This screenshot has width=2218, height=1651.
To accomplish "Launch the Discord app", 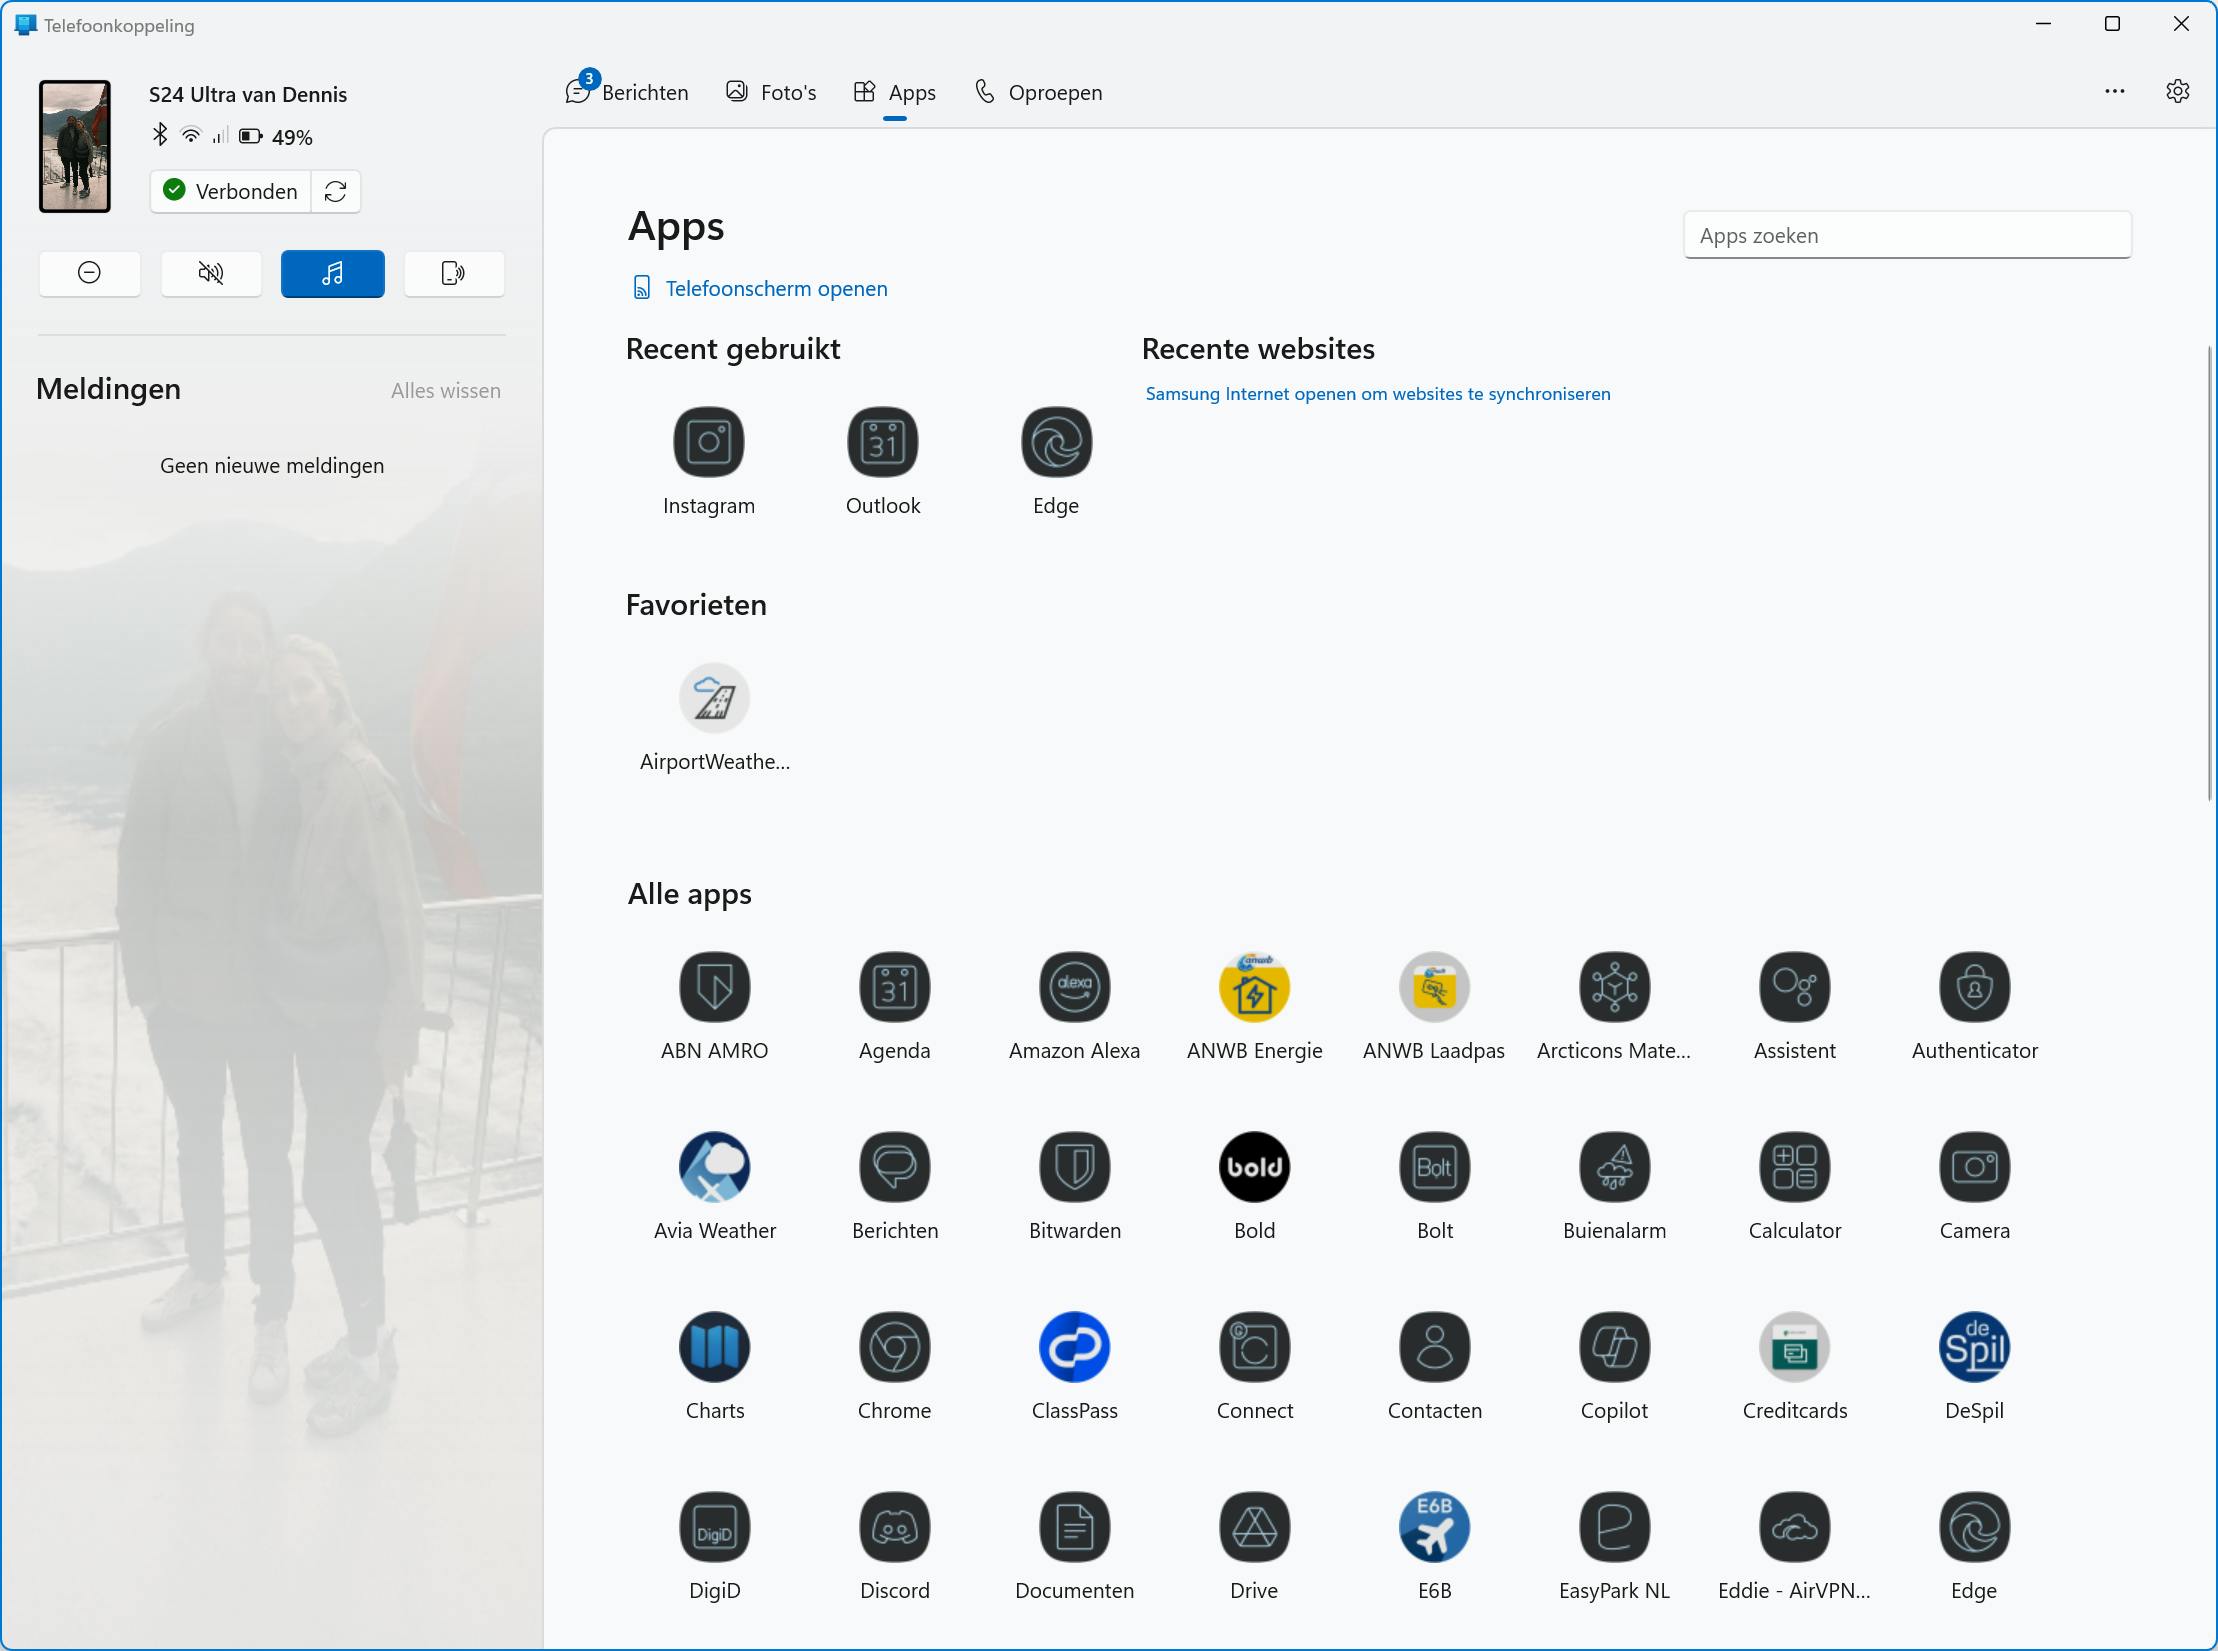I will click(x=894, y=1527).
